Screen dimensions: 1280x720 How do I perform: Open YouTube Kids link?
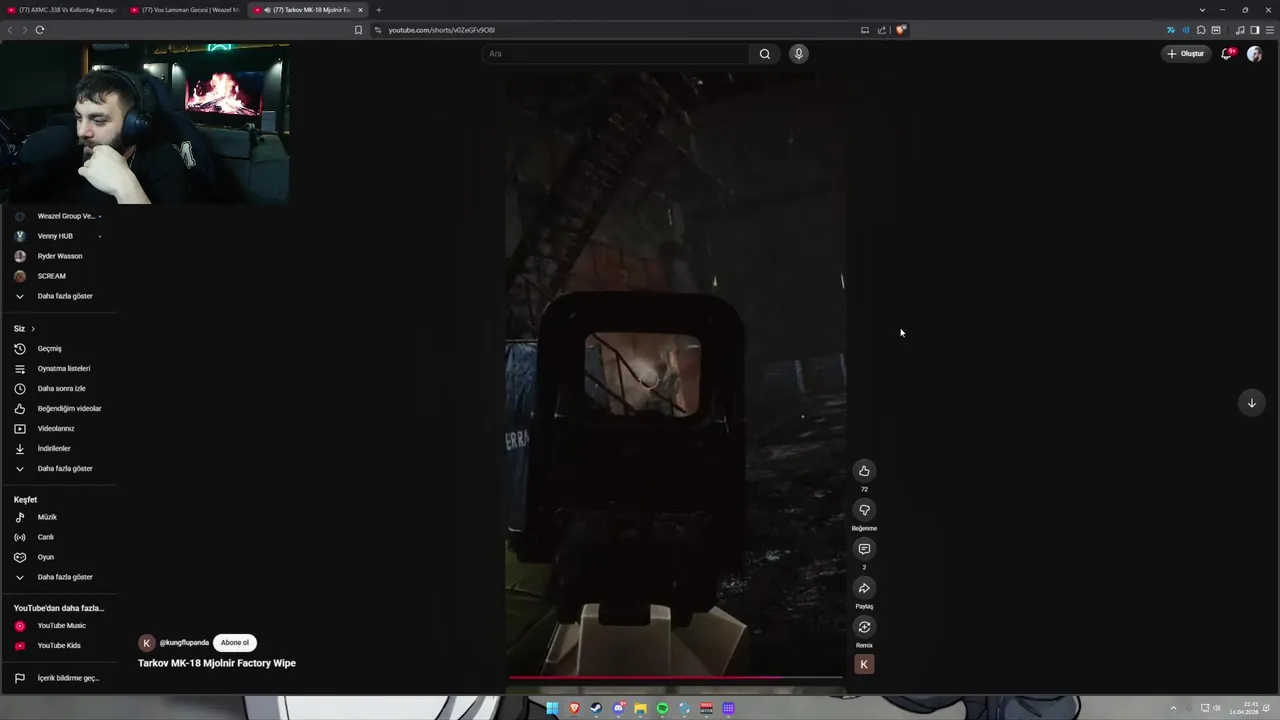60,646
